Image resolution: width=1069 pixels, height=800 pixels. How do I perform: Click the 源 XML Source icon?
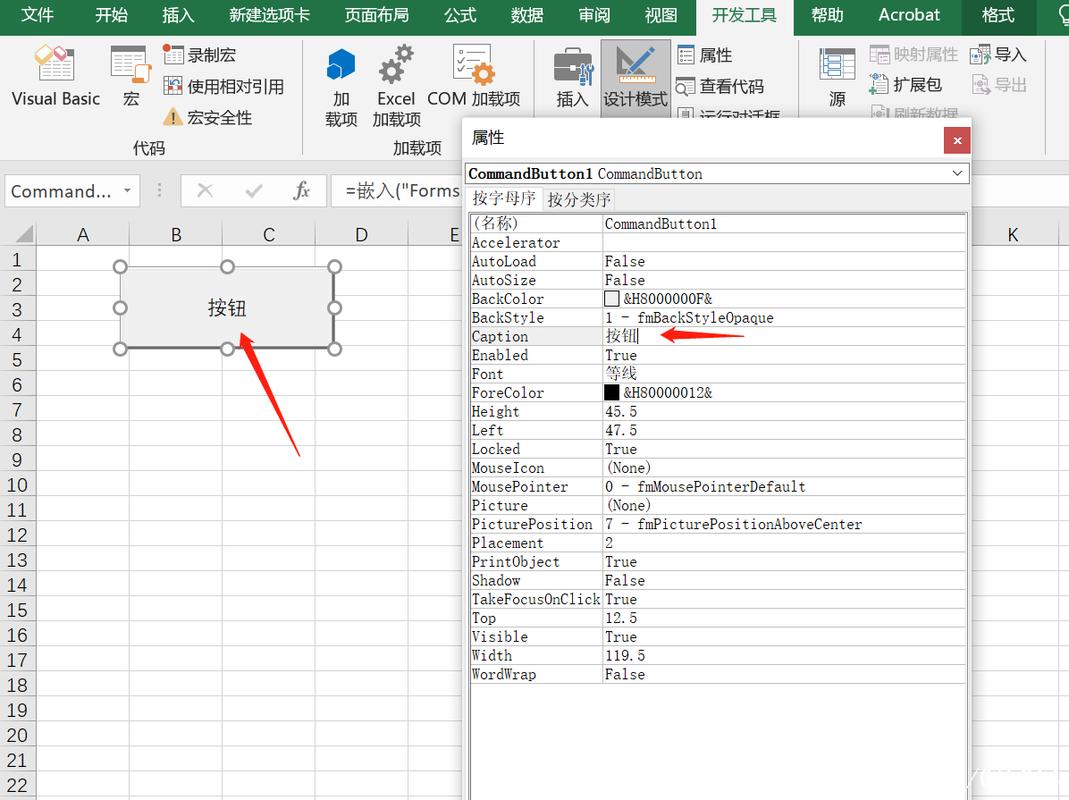[836, 75]
